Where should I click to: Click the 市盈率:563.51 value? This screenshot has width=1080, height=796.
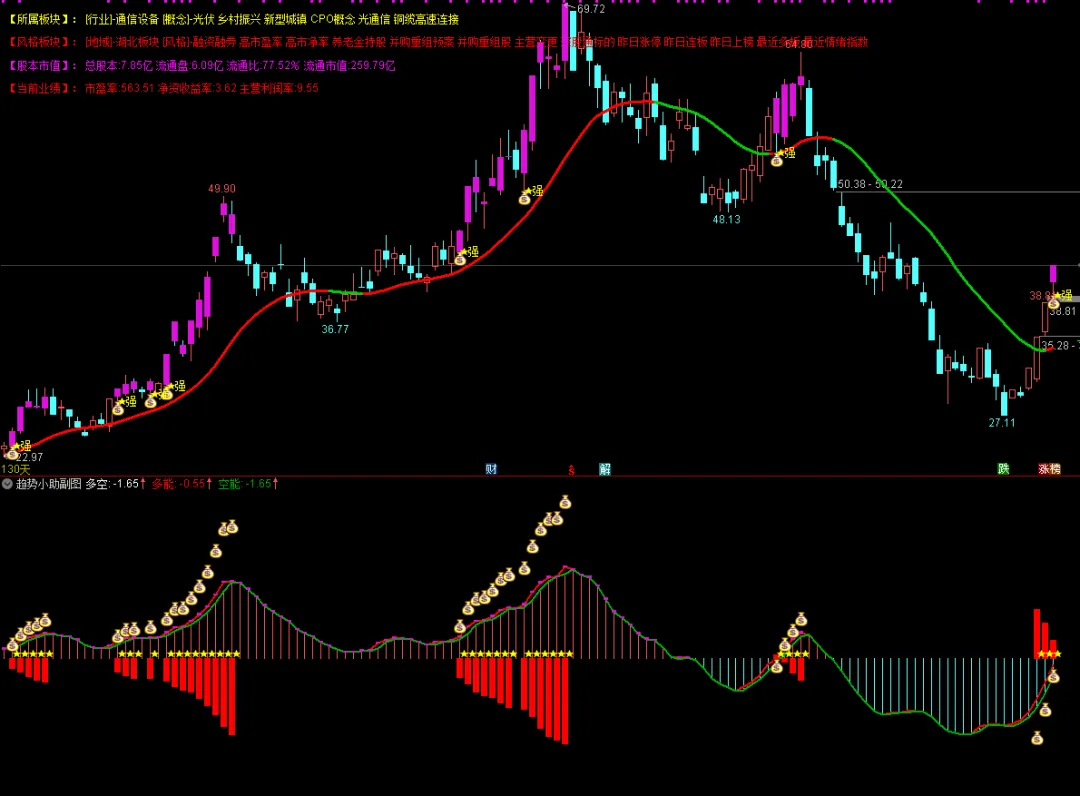click(119, 88)
